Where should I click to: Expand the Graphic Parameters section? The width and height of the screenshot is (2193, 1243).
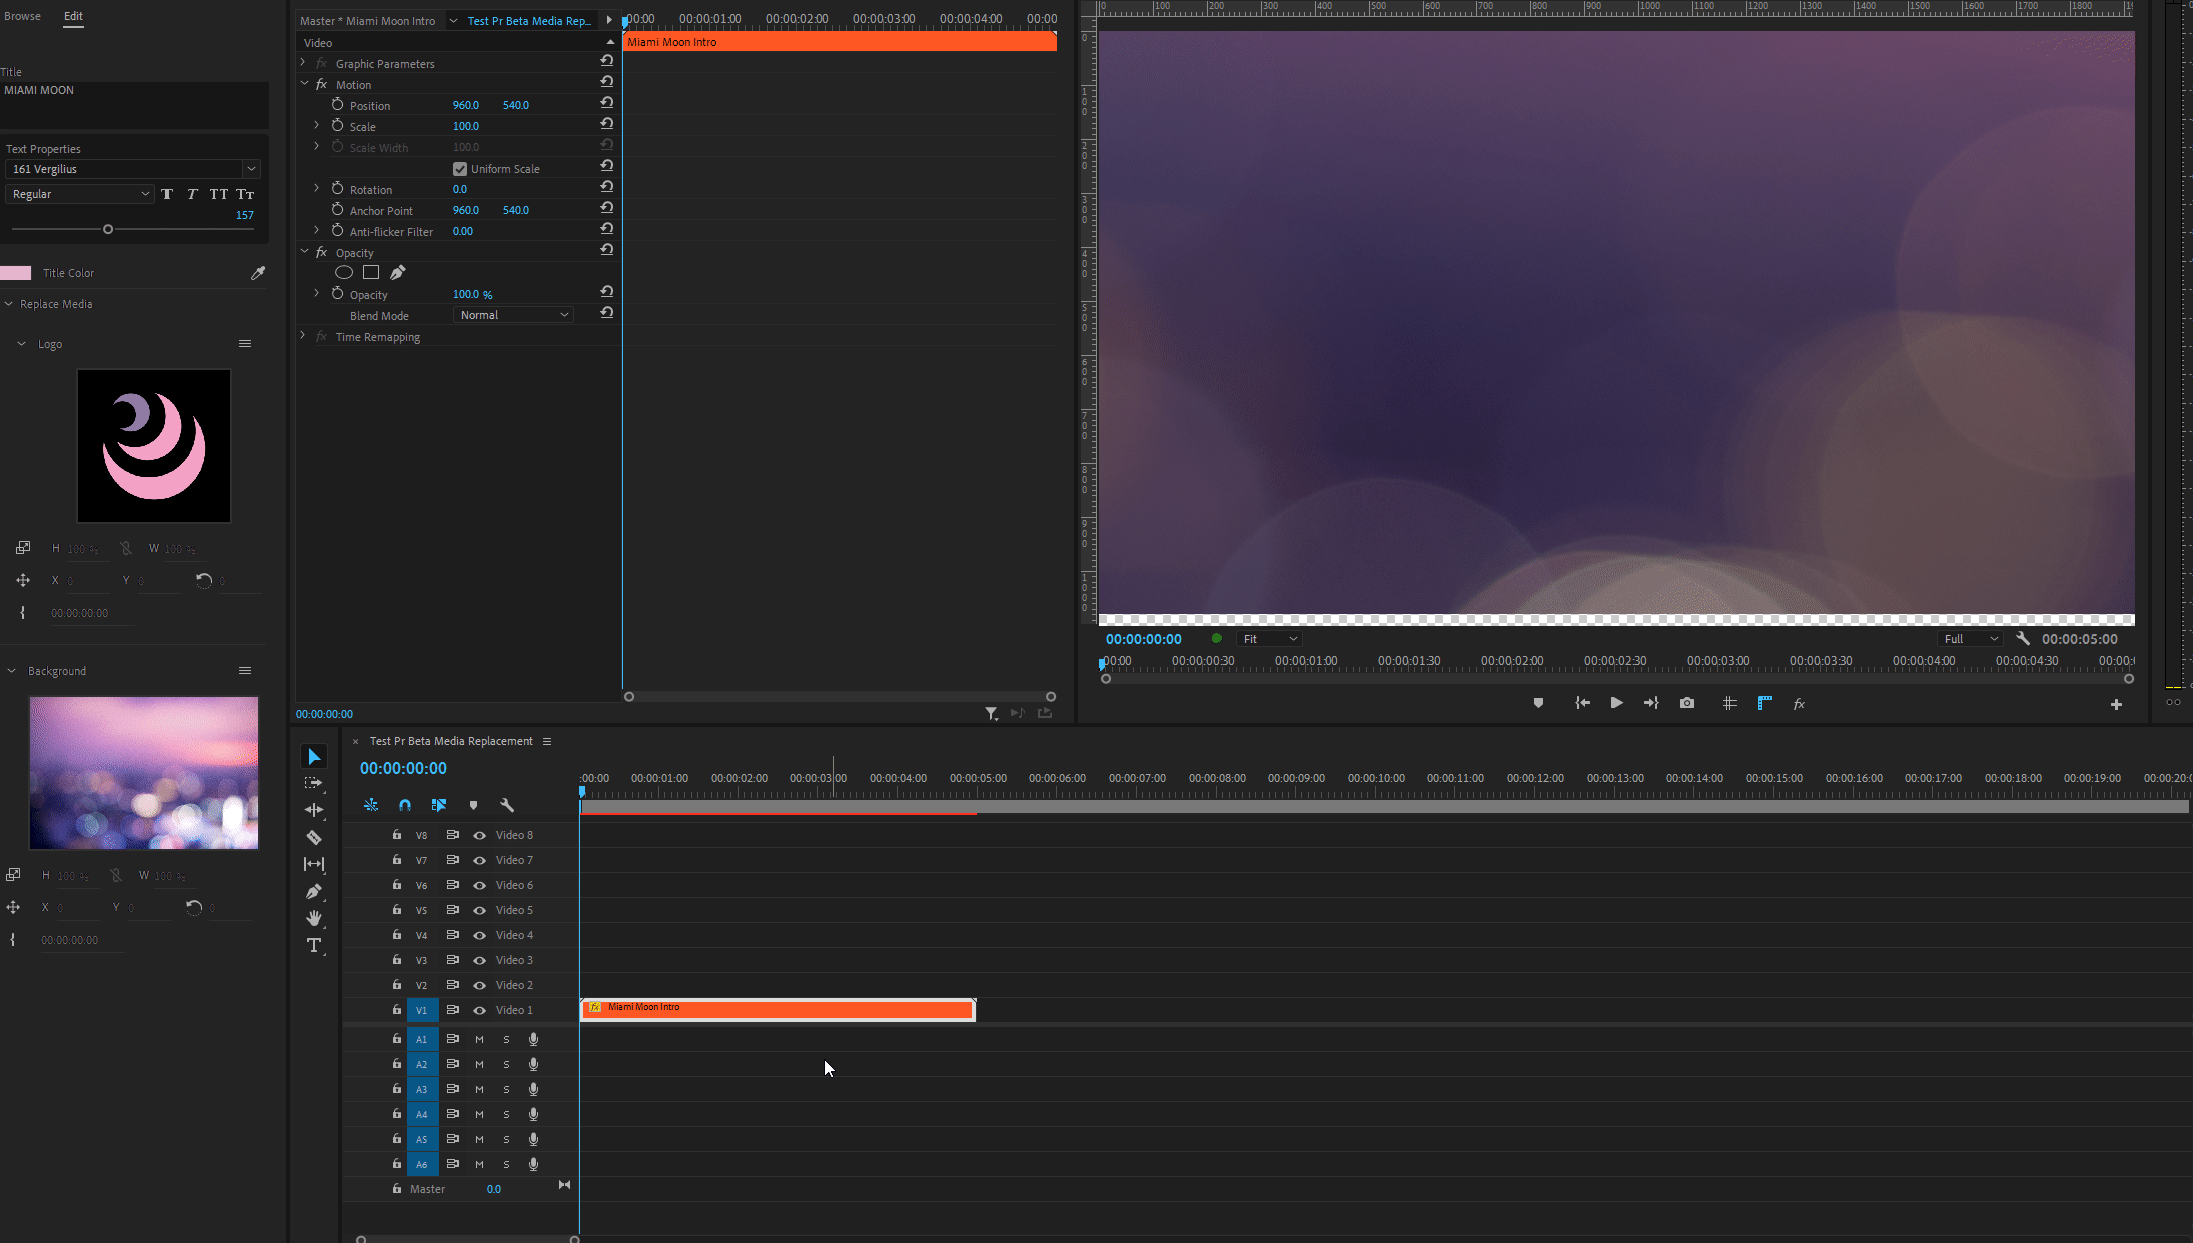pyautogui.click(x=303, y=63)
